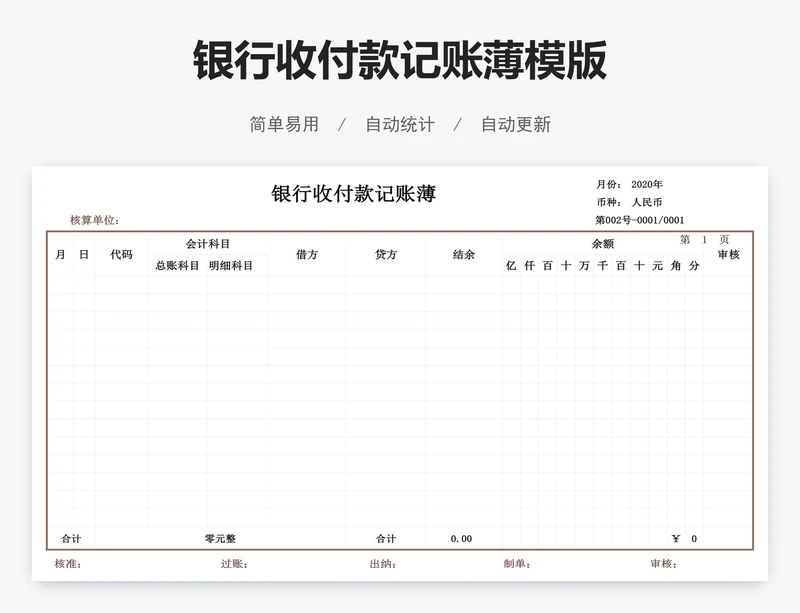Select the 月份: label
Screen dimensions: 800x613
point(609,184)
